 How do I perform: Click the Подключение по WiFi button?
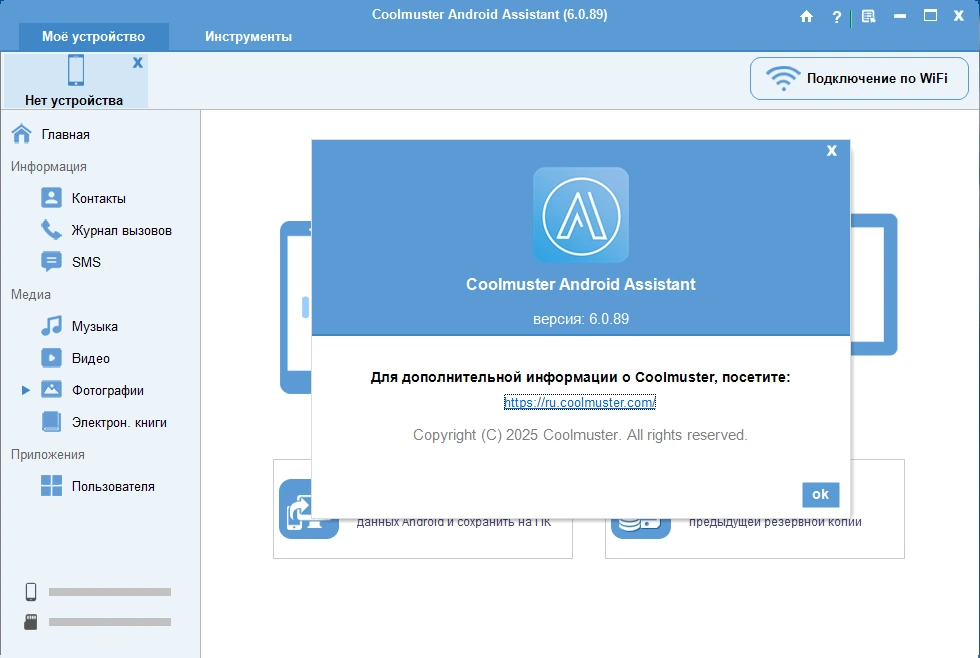pyautogui.click(x=859, y=79)
